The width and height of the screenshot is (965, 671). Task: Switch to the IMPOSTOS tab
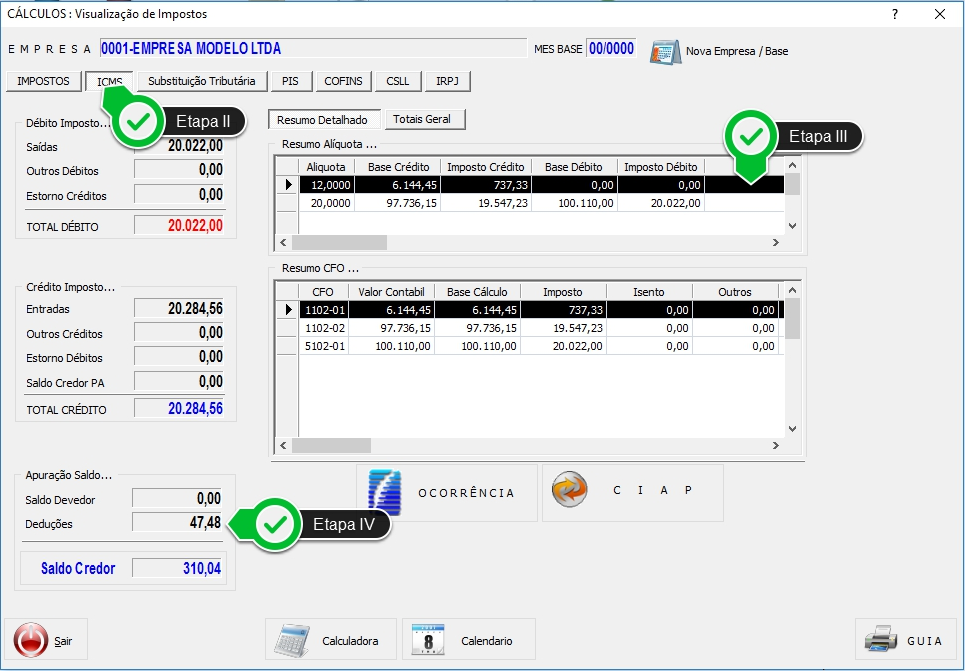[43, 81]
